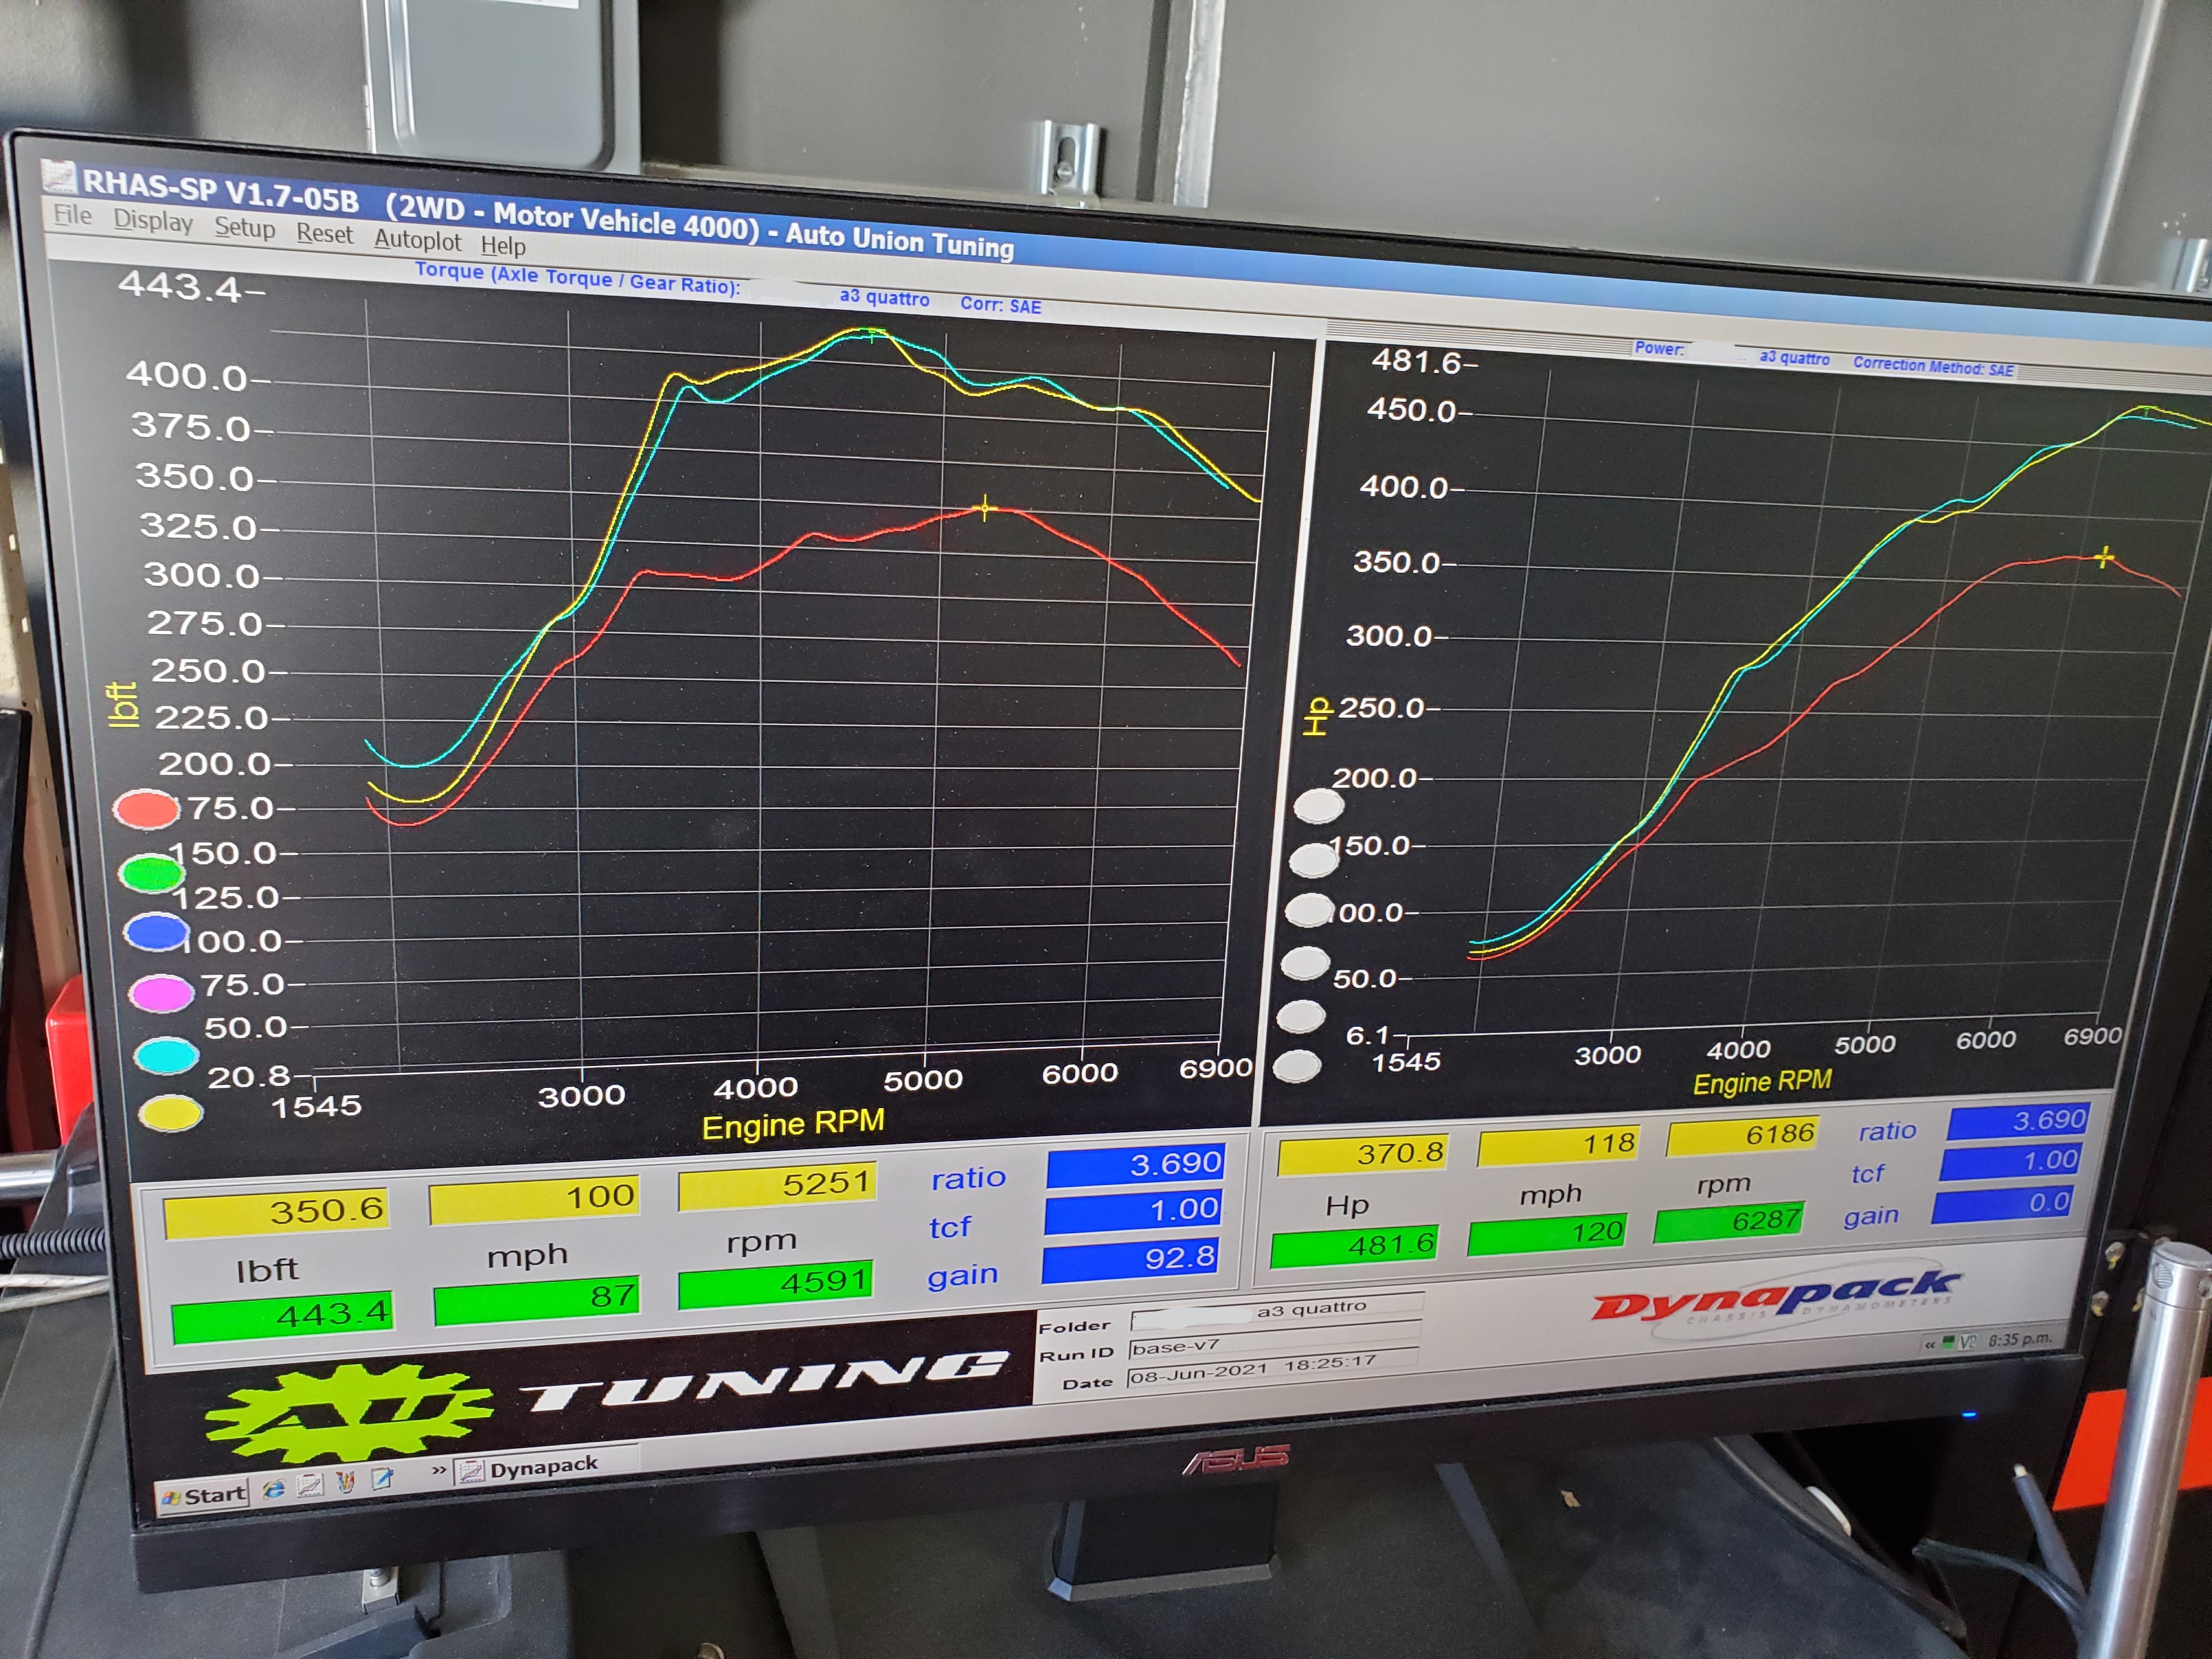Click the green 6287 rpm readout

(x=1729, y=1222)
